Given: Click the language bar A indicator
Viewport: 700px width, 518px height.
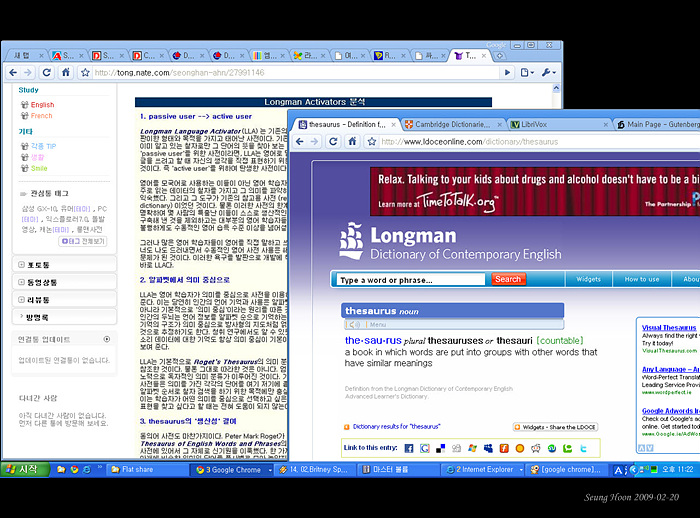Looking at the screenshot, I should 618,470.
